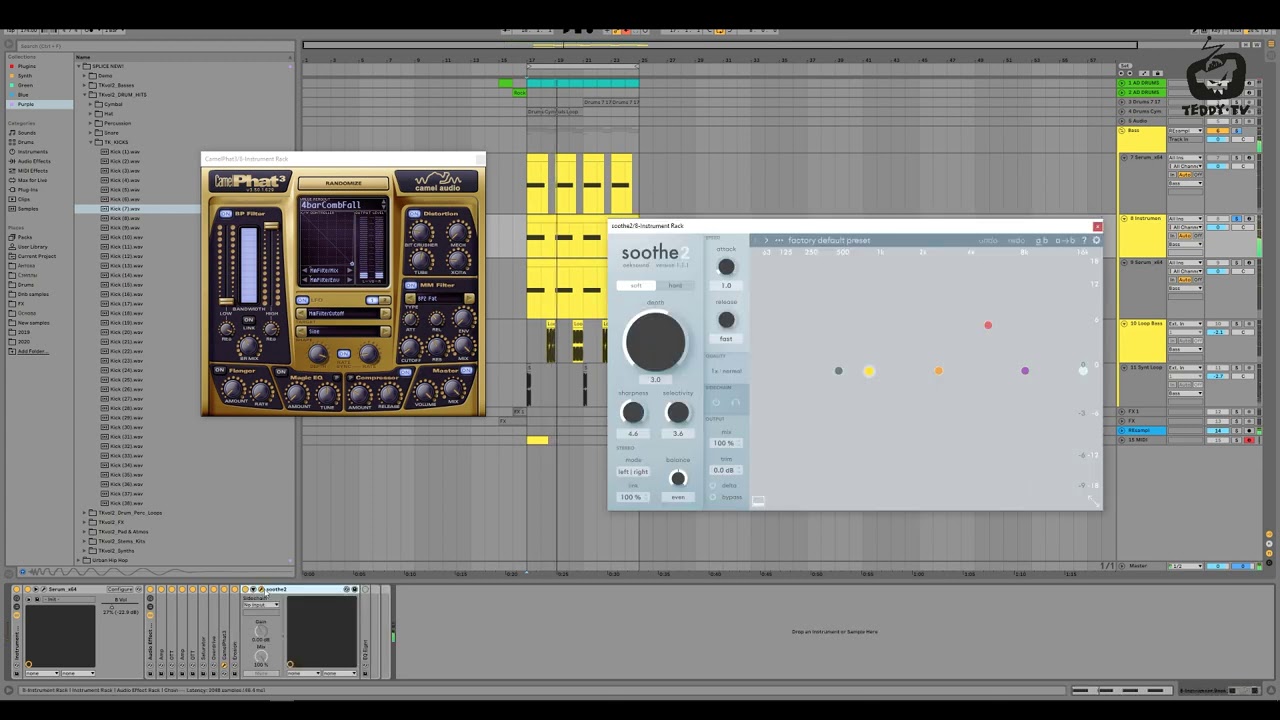The width and height of the screenshot is (1280, 720).
Task: Switch soothe2 a/b comparison state
Action: point(1042,241)
